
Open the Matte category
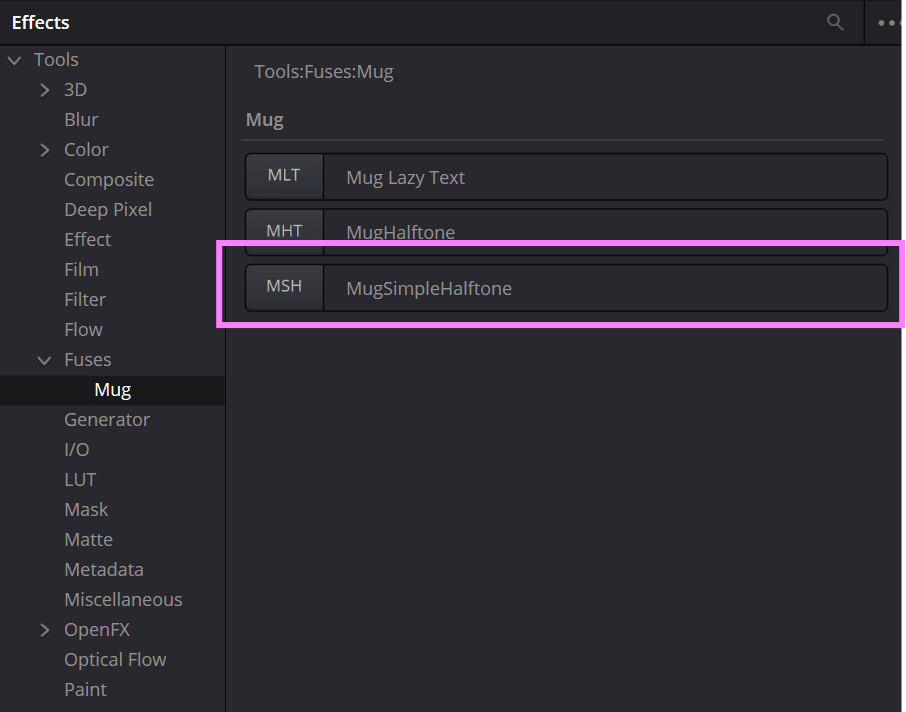[88, 540]
